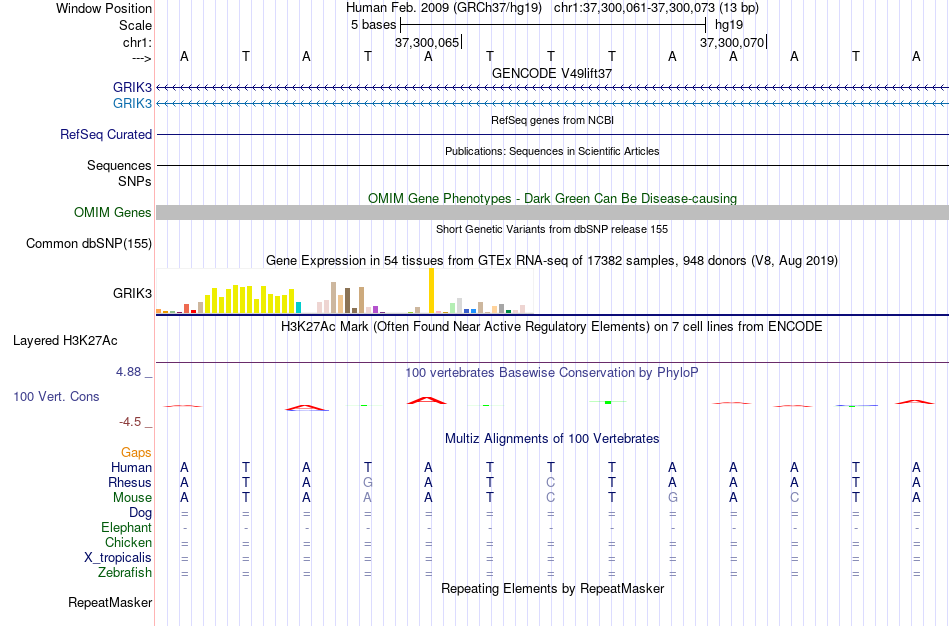Image resolution: width=950 pixels, height=626 pixels.
Task: Open the RefSeq Curated track label
Action: coord(106,135)
